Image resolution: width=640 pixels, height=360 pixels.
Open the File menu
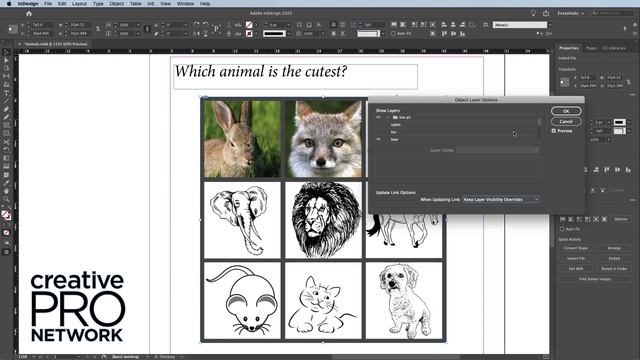pos(48,3)
